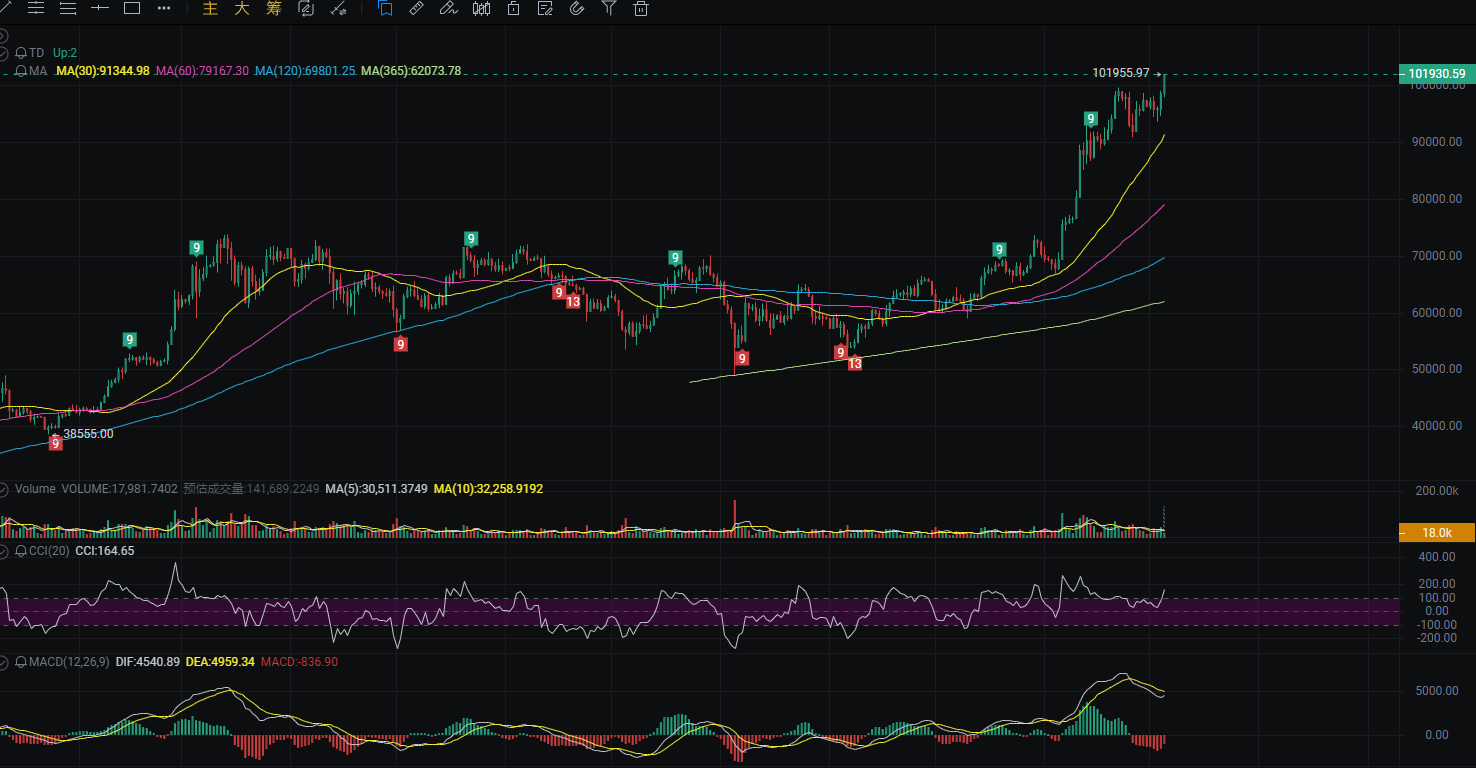Open the drawing filter funnel icon

[608, 8]
